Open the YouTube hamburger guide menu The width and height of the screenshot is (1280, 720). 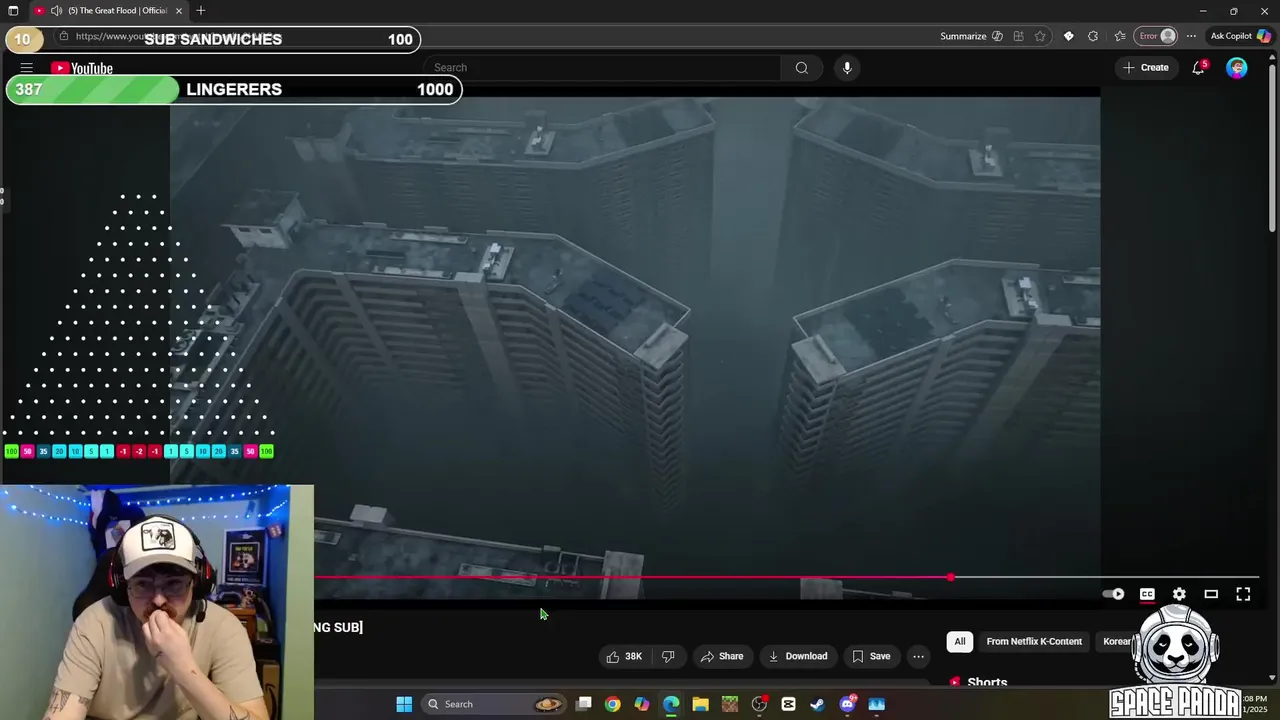pos(27,68)
